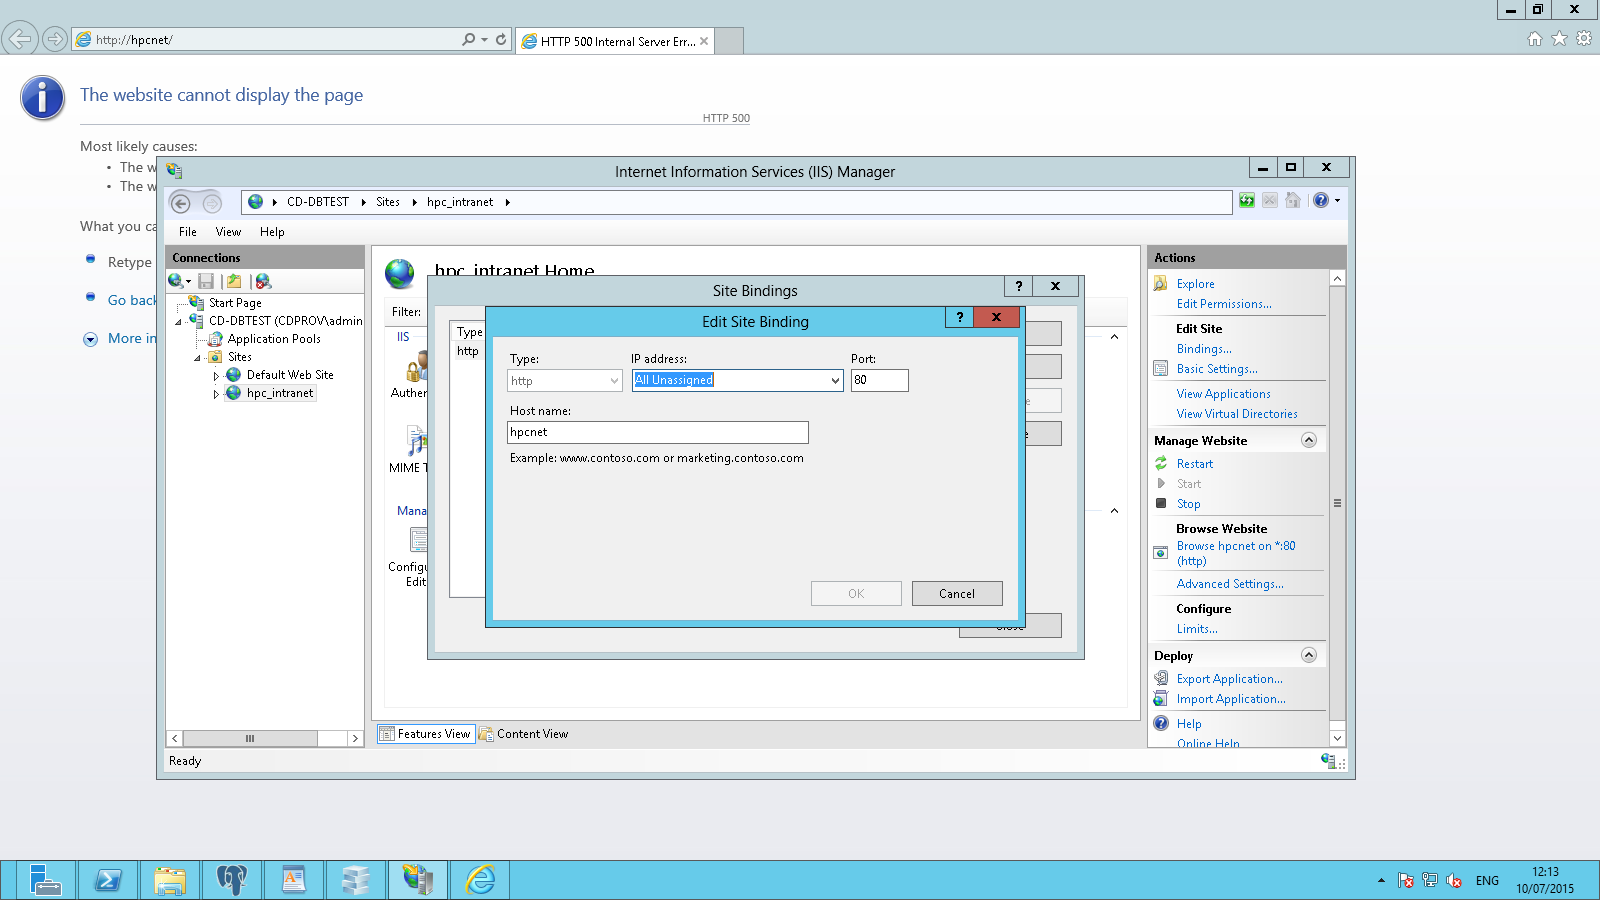Image resolution: width=1600 pixels, height=900 pixels.
Task: Select Default Web Site in the Connections tree
Action: tap(290, 375)
